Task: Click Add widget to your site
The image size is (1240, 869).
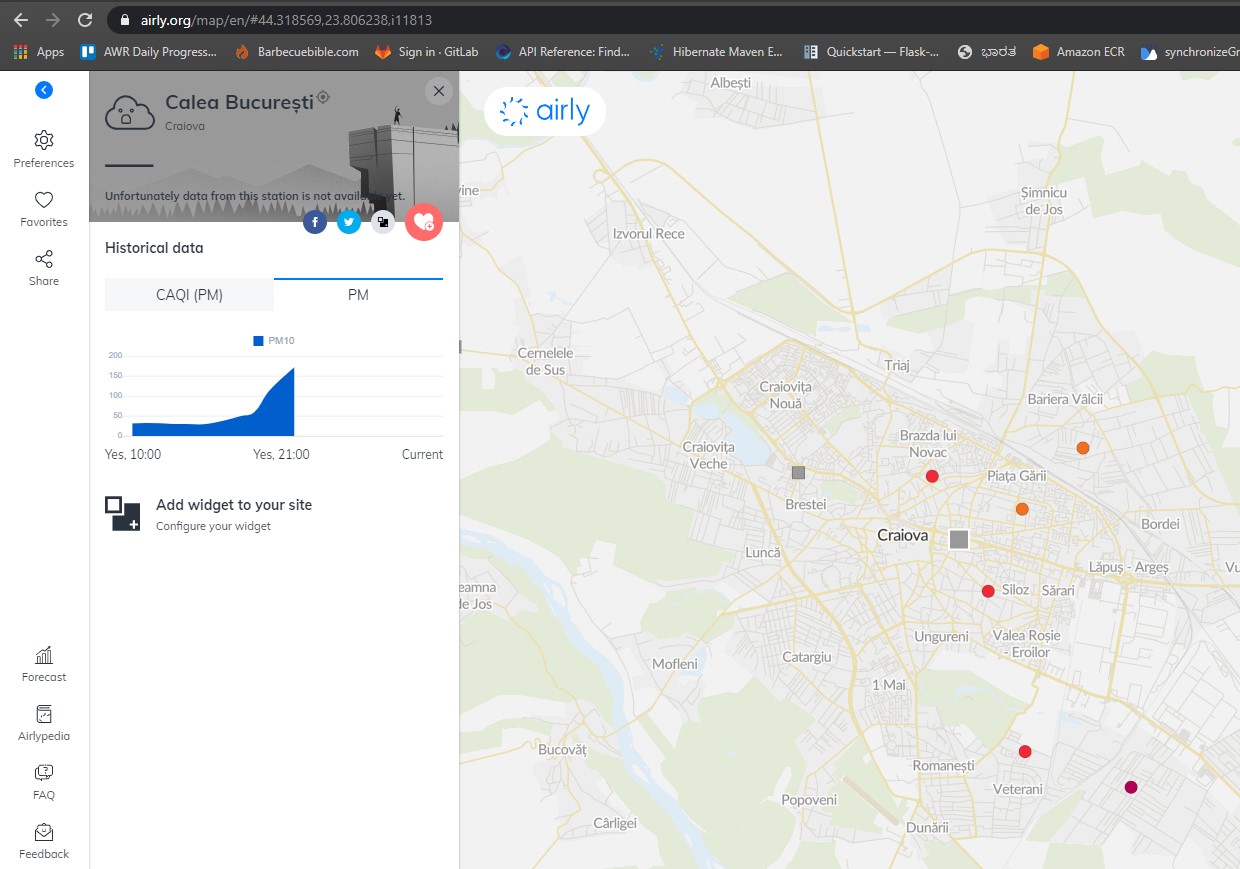Action: [233, 505]
